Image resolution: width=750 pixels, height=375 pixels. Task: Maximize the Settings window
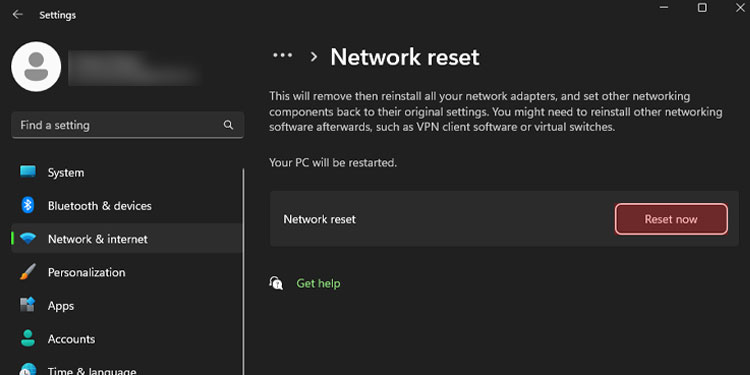(x=702, y=7)
